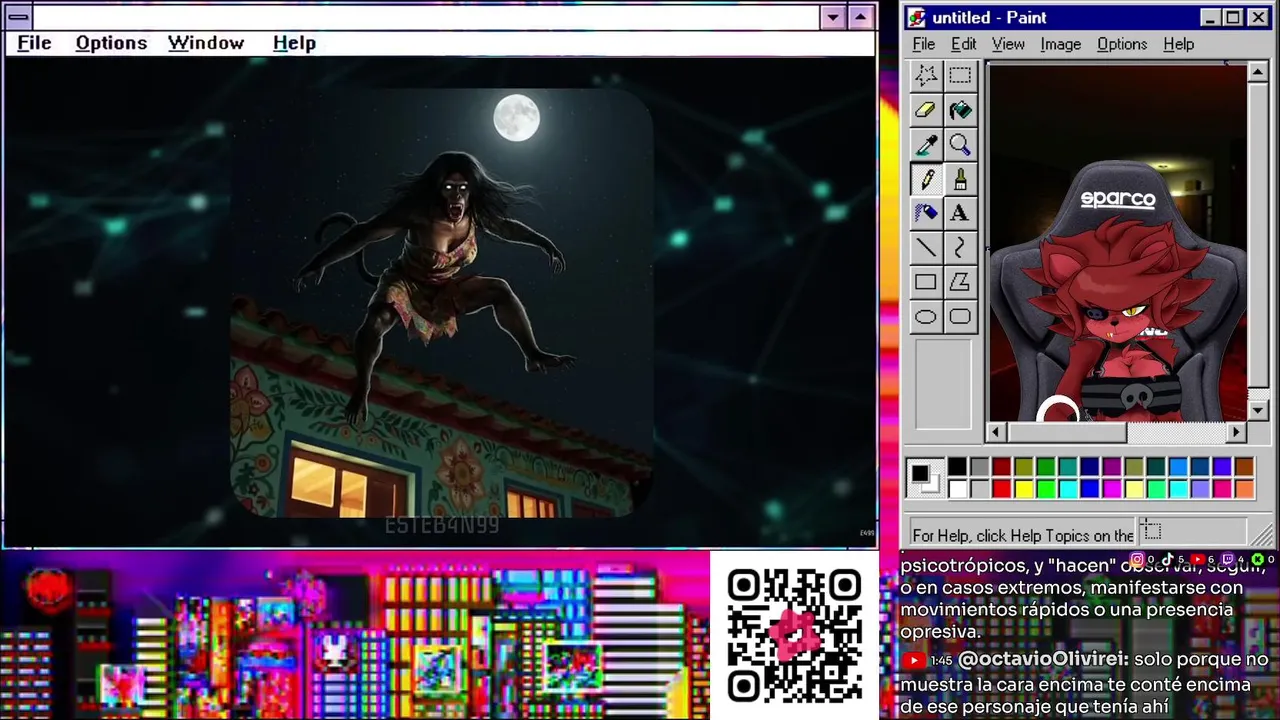Activate the Pick Color eyedropper tool
This screenshot has width=1280, height=720.
coord(926,145)
